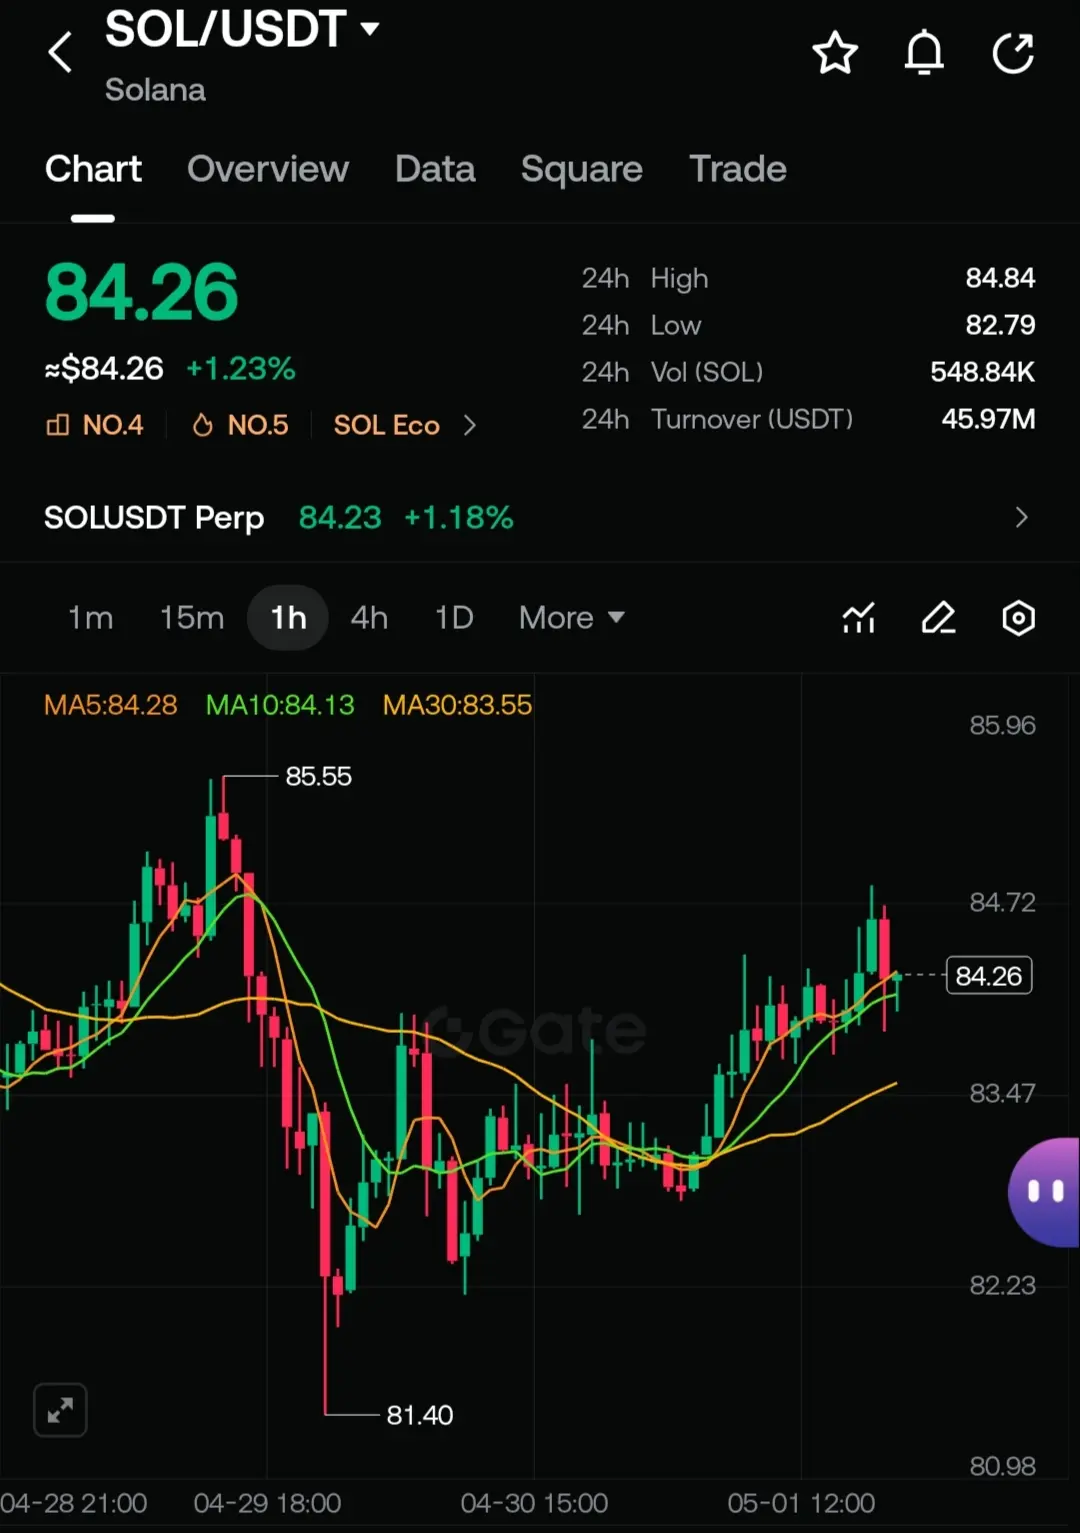Go to the Trade tab

[x=738, y=169]
